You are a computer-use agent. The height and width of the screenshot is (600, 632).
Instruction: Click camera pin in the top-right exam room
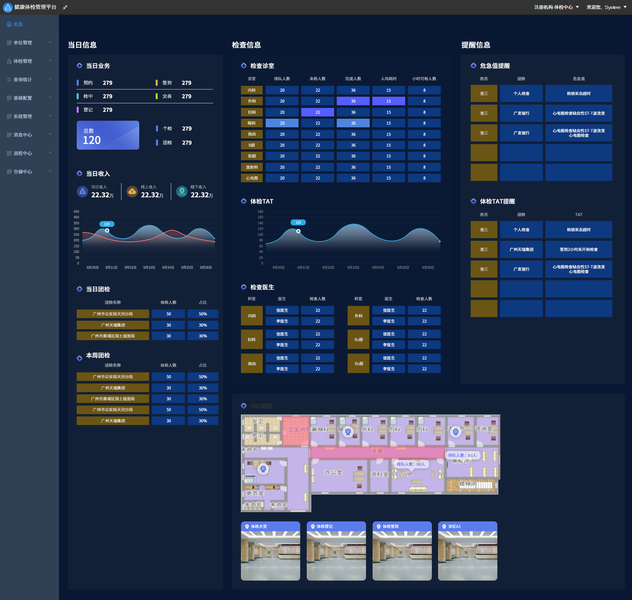click(x=455, y=432)
